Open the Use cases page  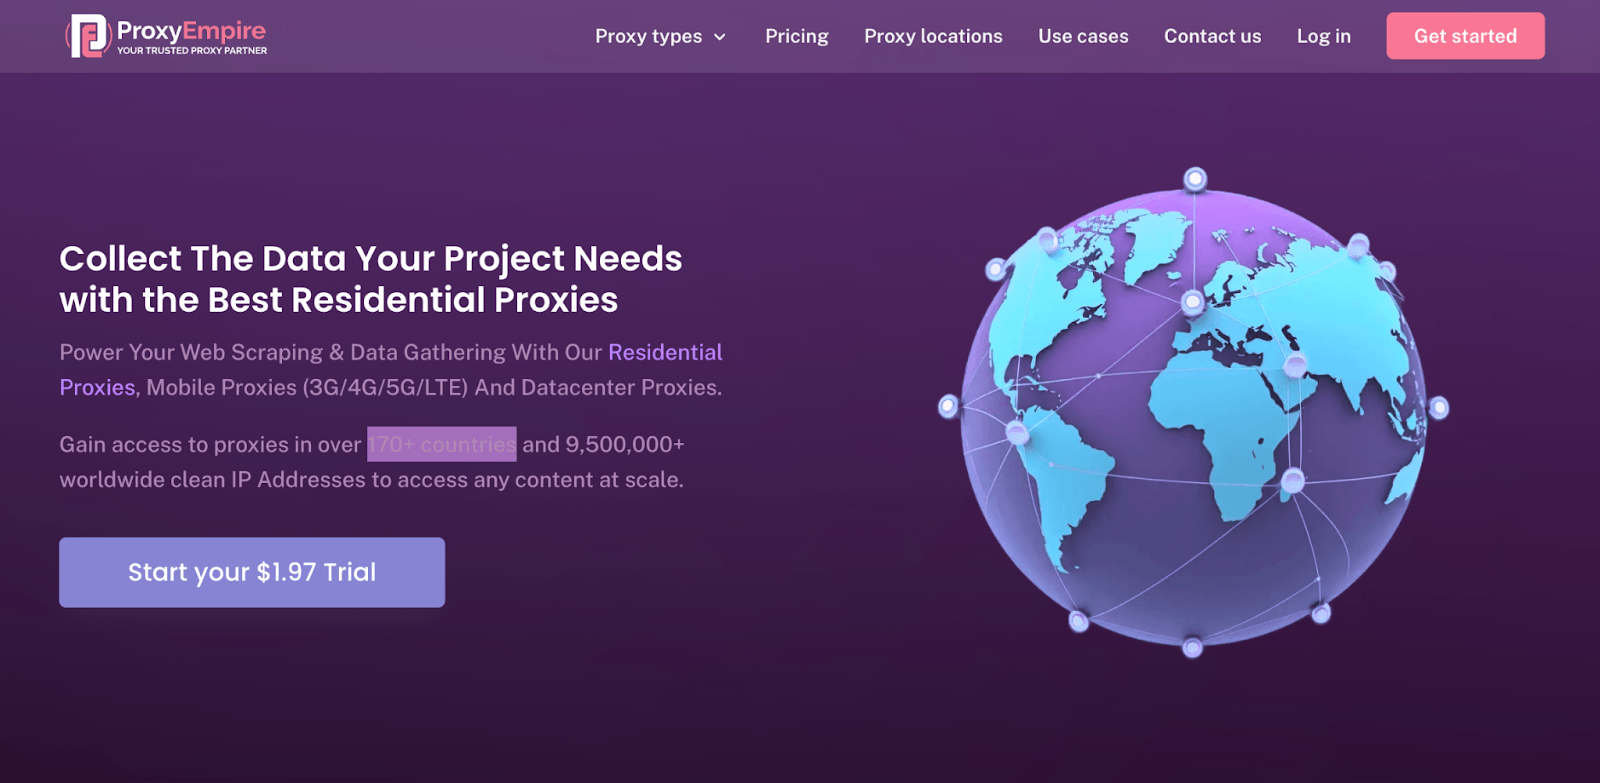point(1083,36)
